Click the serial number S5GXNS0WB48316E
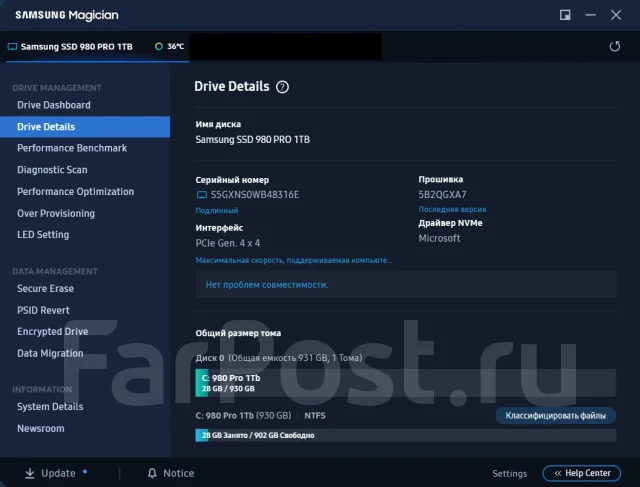 255,195
